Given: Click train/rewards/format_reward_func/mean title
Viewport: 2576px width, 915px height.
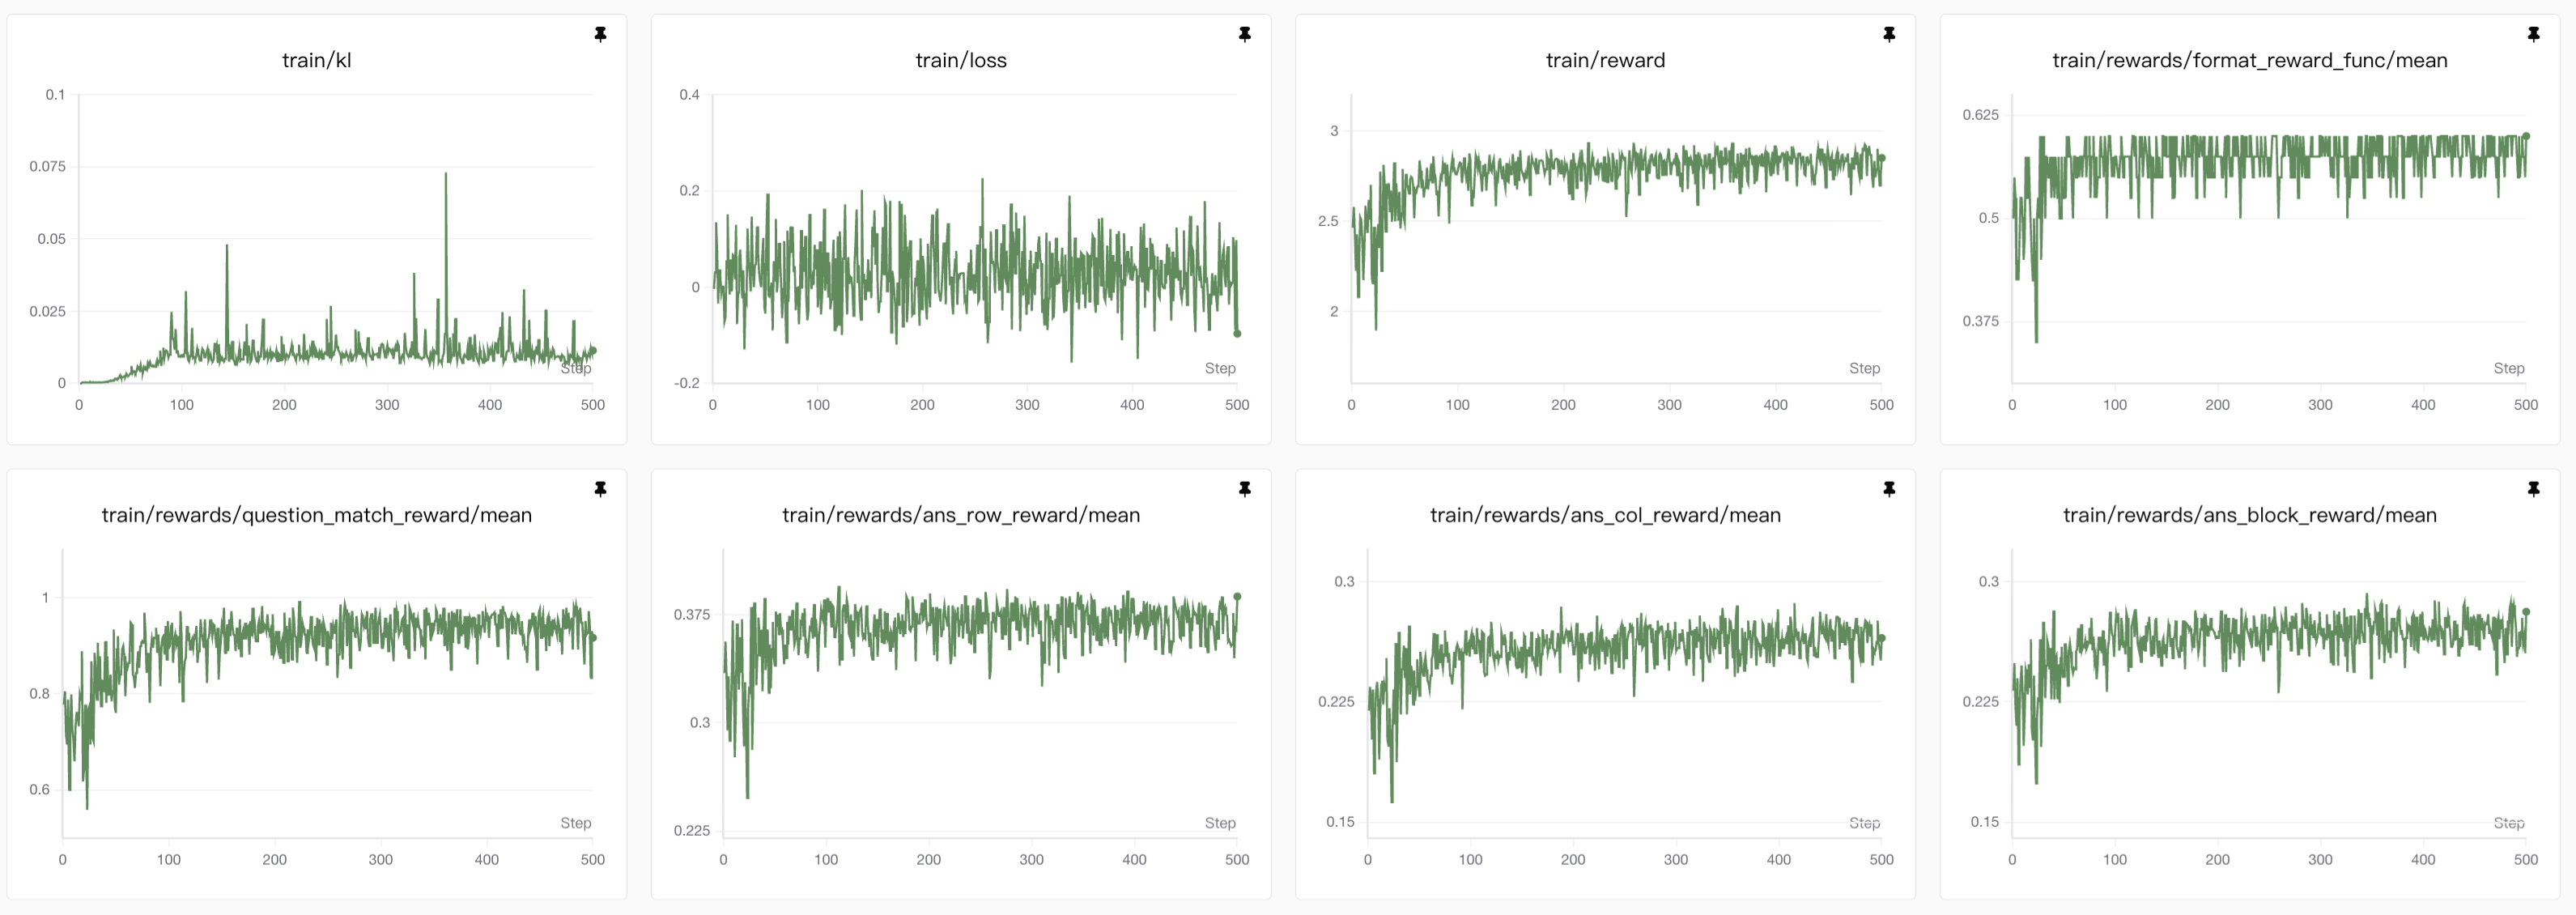Looking at the screenshot, I should (2249, 60).
